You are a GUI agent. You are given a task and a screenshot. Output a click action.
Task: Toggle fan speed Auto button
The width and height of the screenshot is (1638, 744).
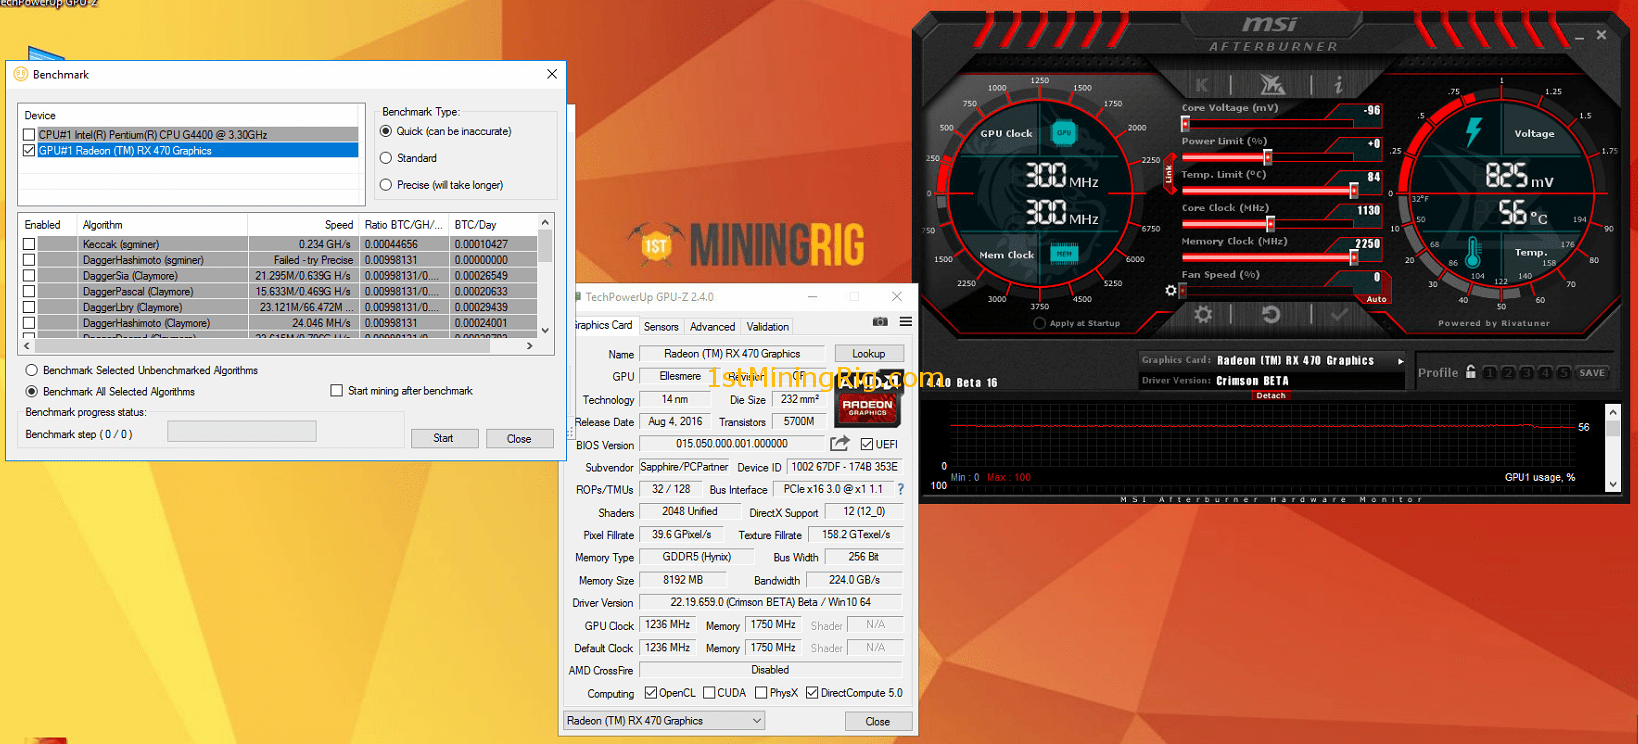tap(1376, 299)
